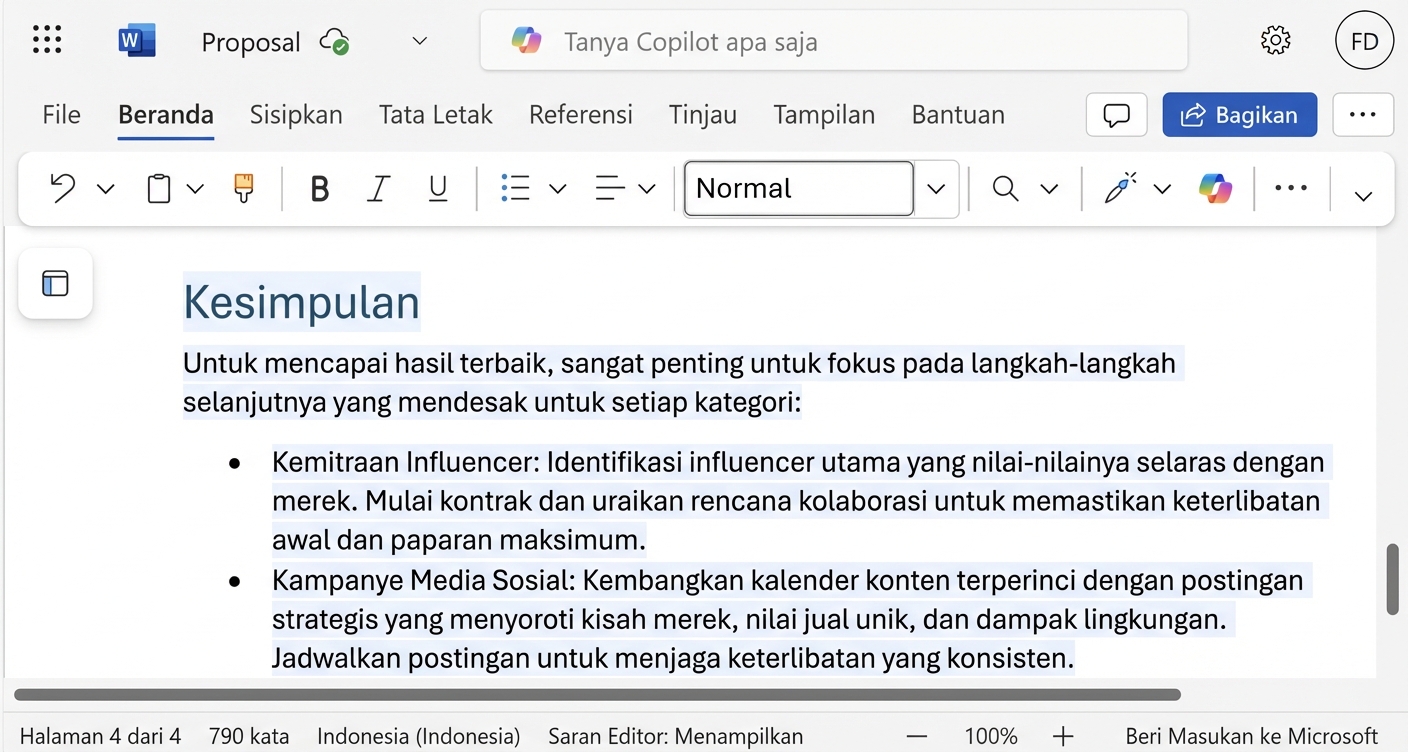1408x752 pixels.
Task: Open the alignment options dropdown
Action: 647,188
